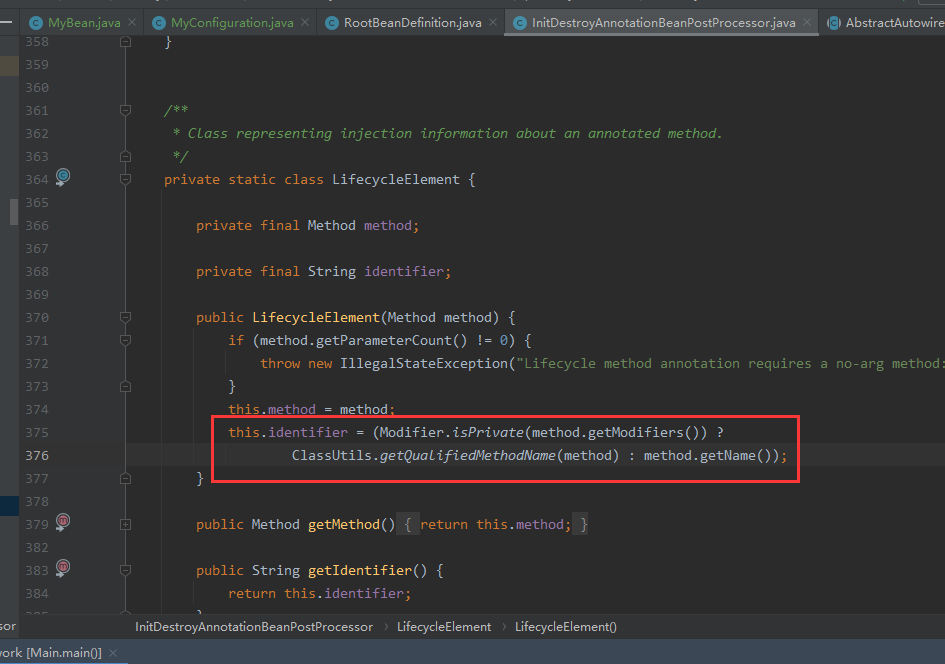Screen dimensions: 945x664
Task: Collapse the Javadoc comment fold at line 361
Action: pyautogui.click(x=125, y=110)
